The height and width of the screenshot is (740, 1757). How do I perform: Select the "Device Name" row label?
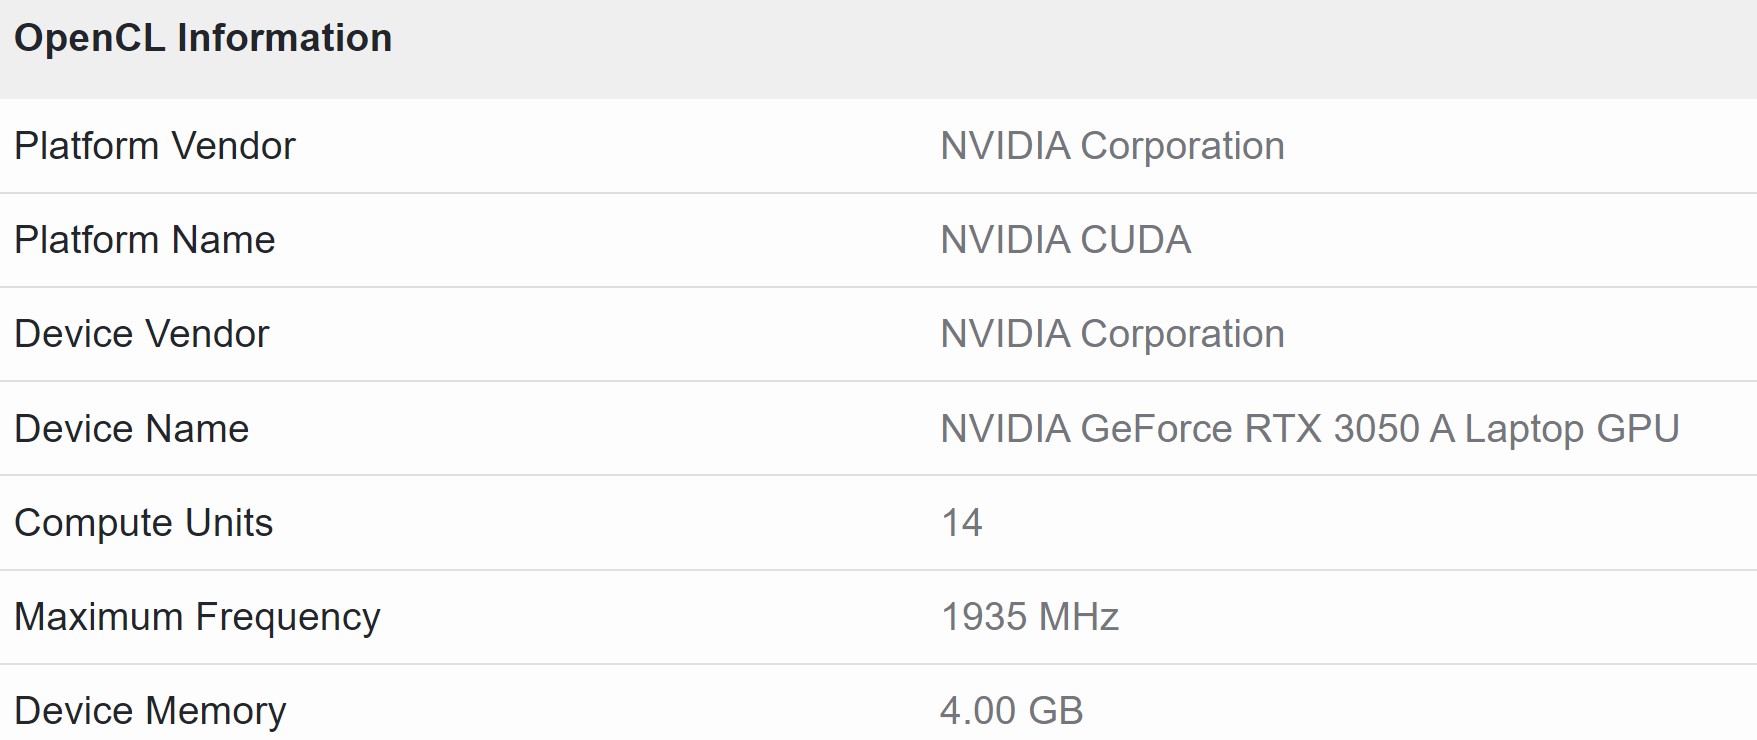(132, 429)
